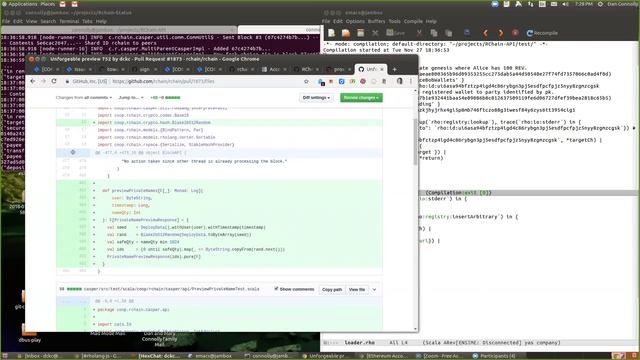
Task: Click Emacs search icon
Action: pos(467,33)
